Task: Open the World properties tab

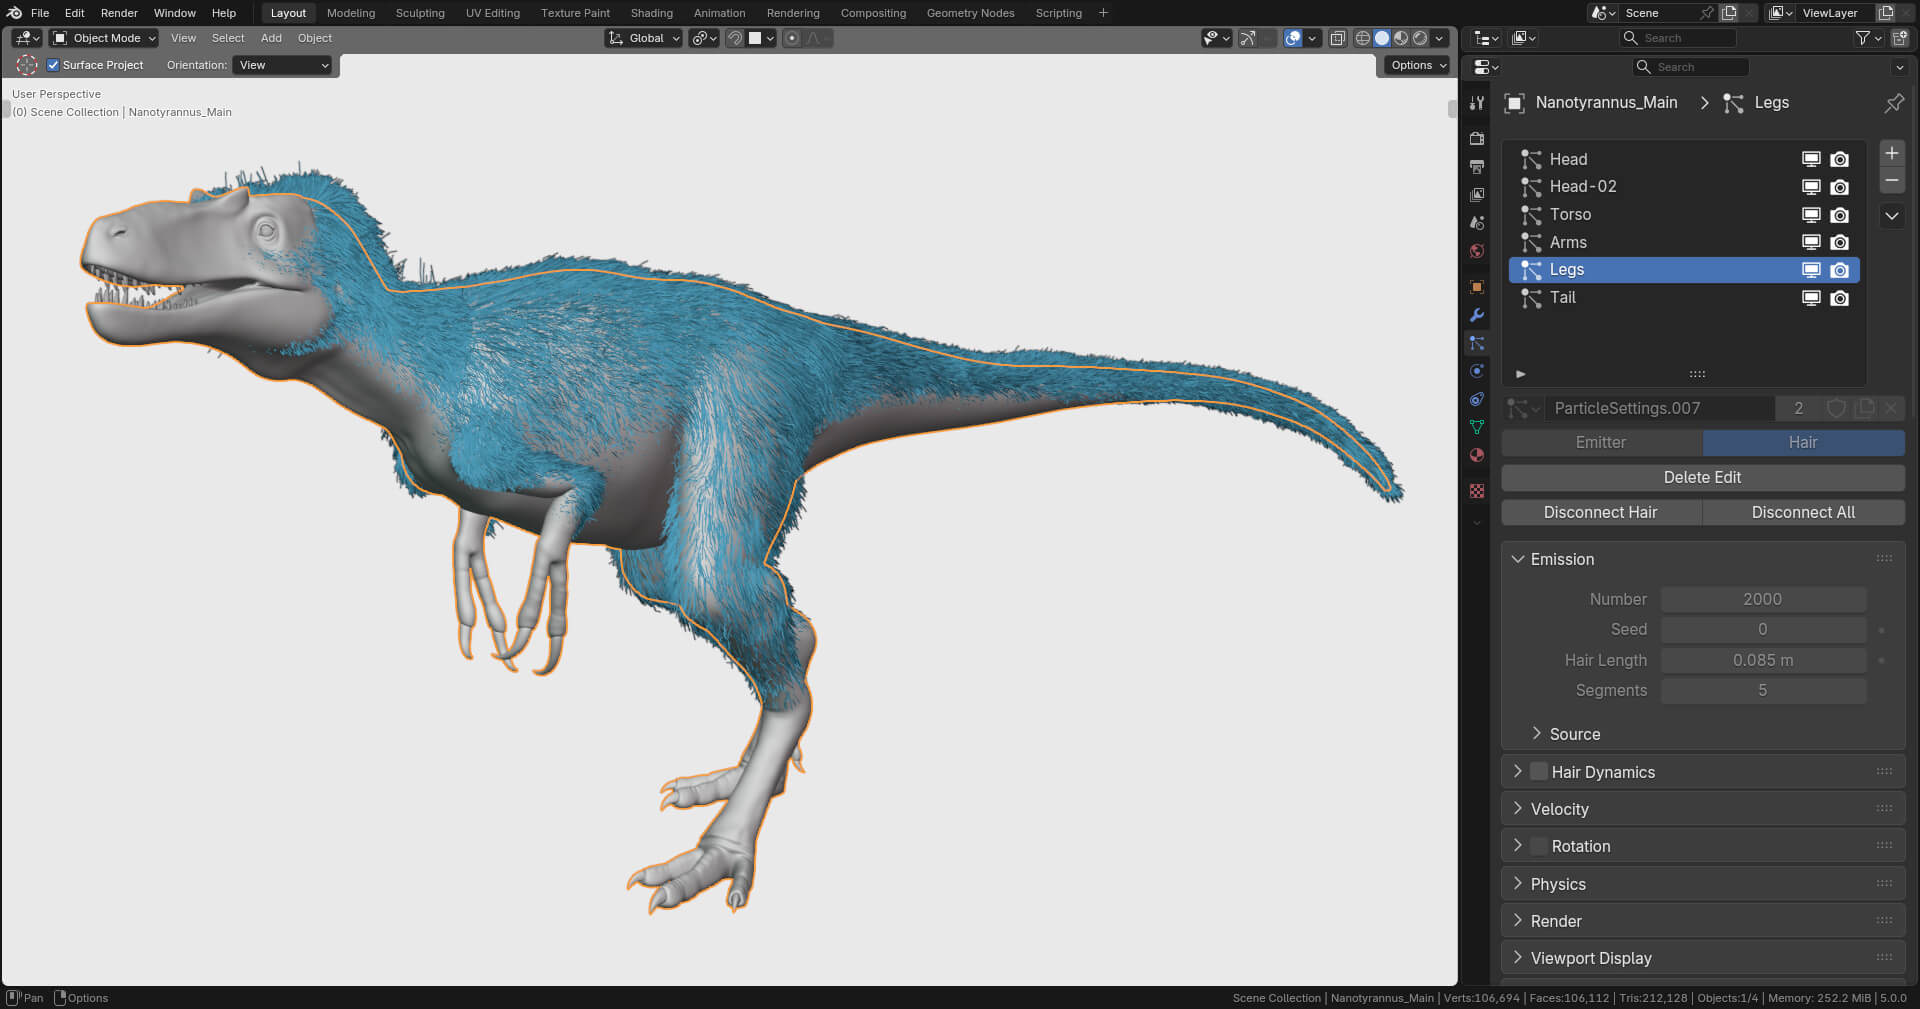Action: tap(1477, 250)
